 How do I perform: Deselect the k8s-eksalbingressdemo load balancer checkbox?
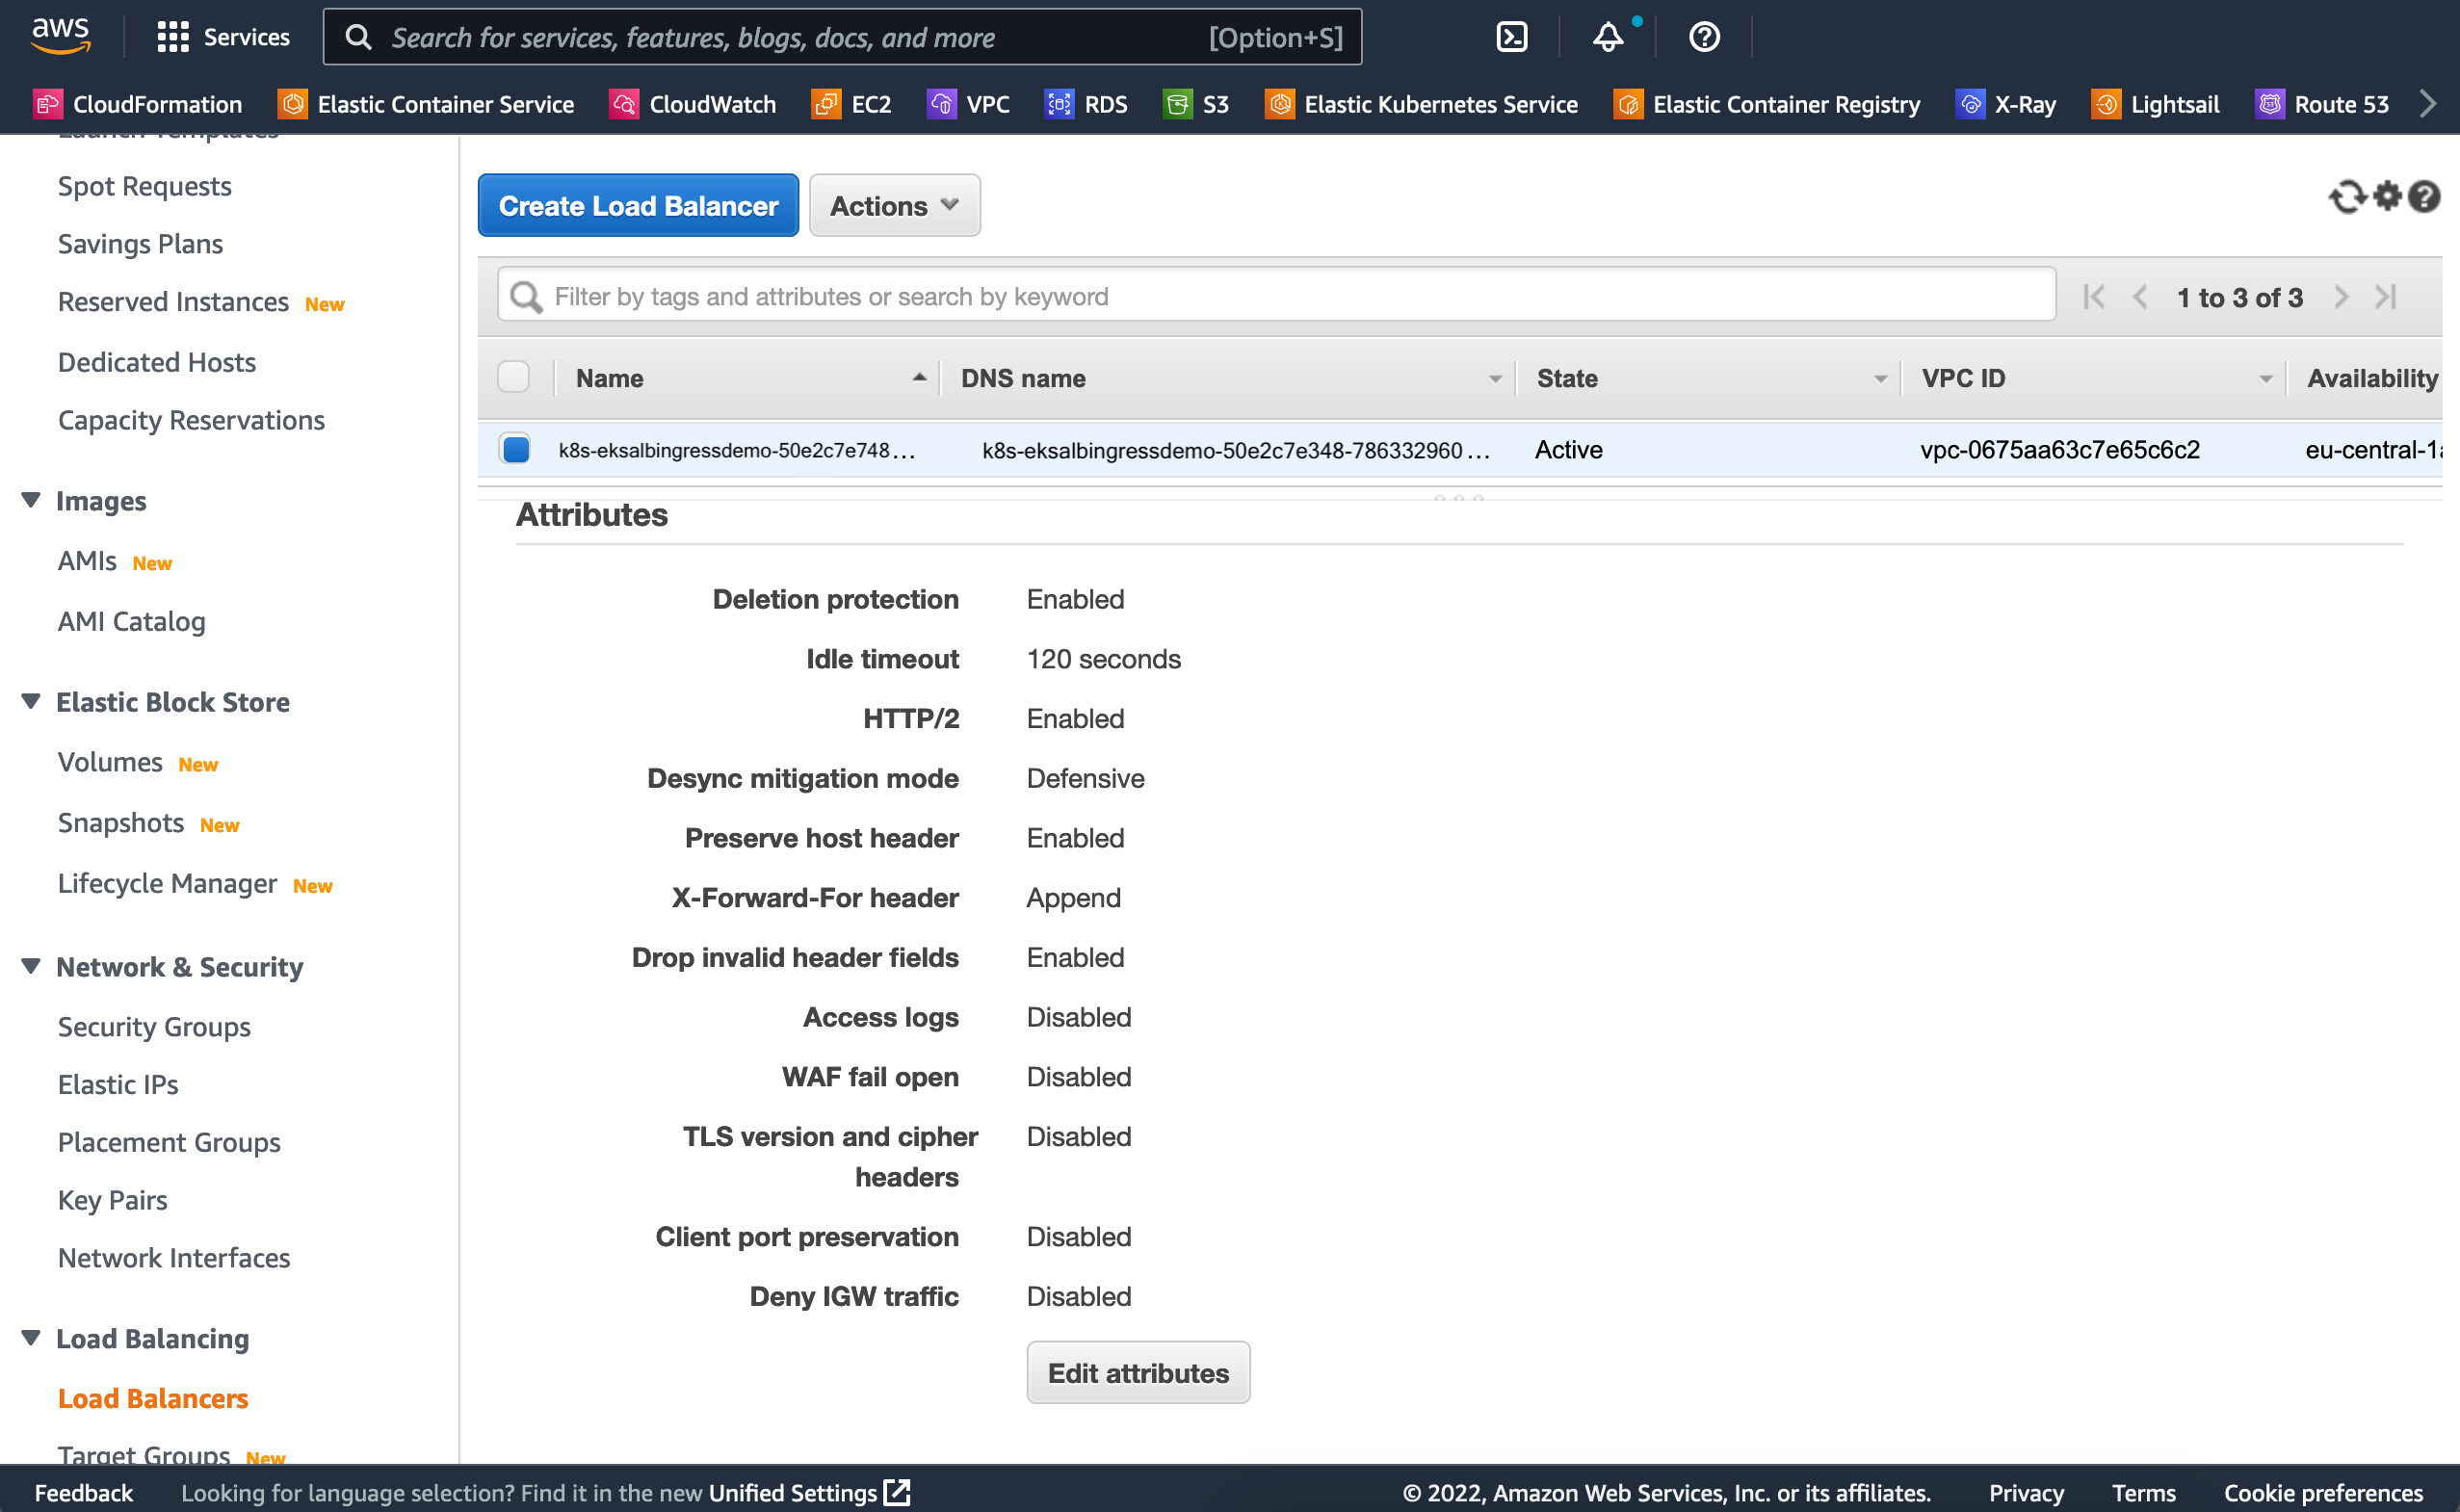(x=516, y=449)
